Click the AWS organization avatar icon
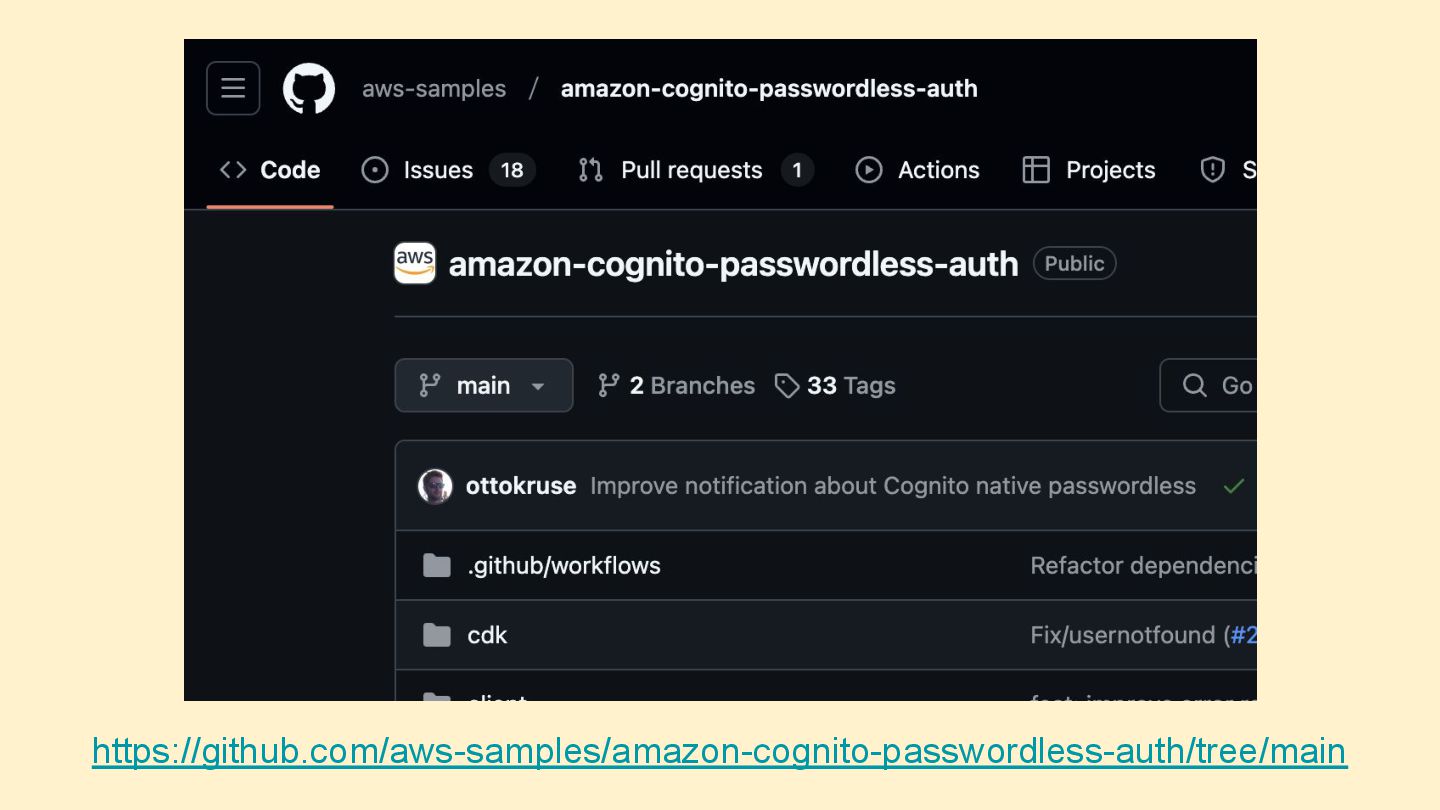This screenshot has height=810, width=1440. [x=415, y=263]
